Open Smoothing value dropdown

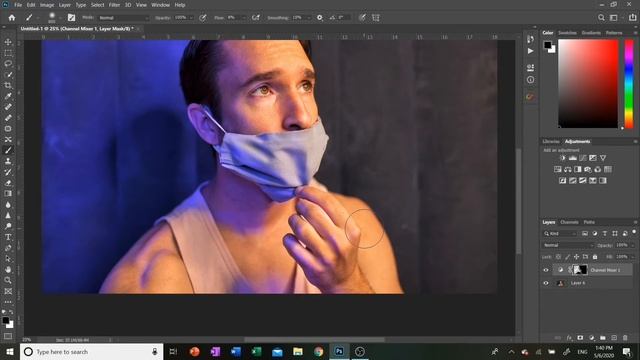coord(309,18)
